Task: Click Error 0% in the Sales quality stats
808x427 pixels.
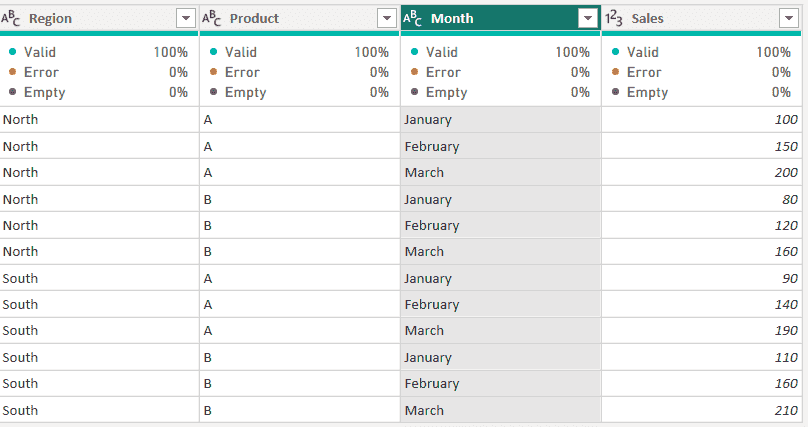Action: click(x=701, y=72)
